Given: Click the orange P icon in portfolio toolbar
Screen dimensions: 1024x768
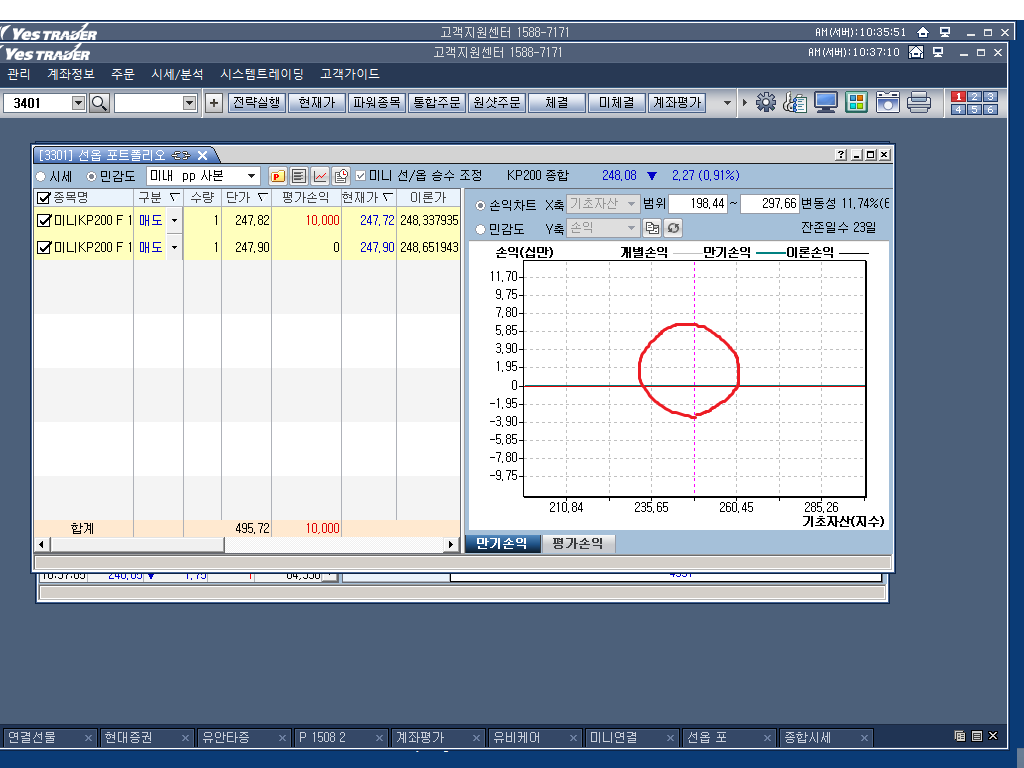Looking at the screenshot, I should 278,176.
